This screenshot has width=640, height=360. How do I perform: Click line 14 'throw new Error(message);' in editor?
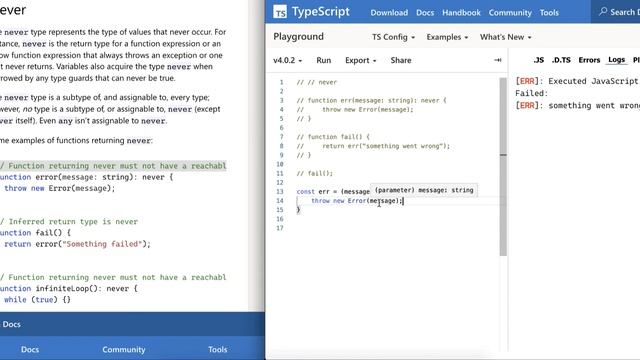pyautogui.click(x=357, y=201)
